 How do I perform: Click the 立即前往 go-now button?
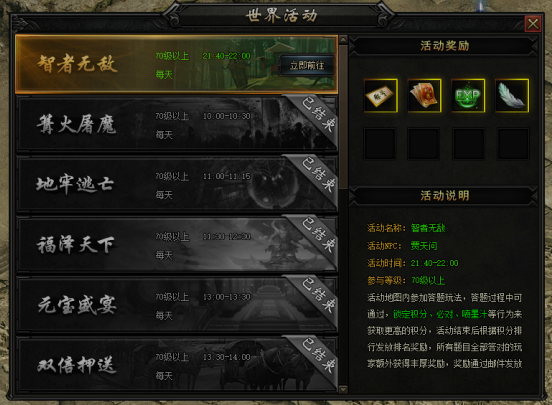[307, 65]
